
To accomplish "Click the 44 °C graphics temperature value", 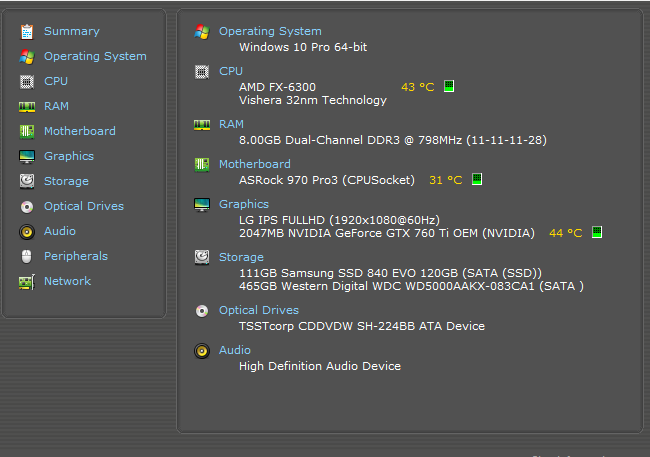I will point(565,233).
